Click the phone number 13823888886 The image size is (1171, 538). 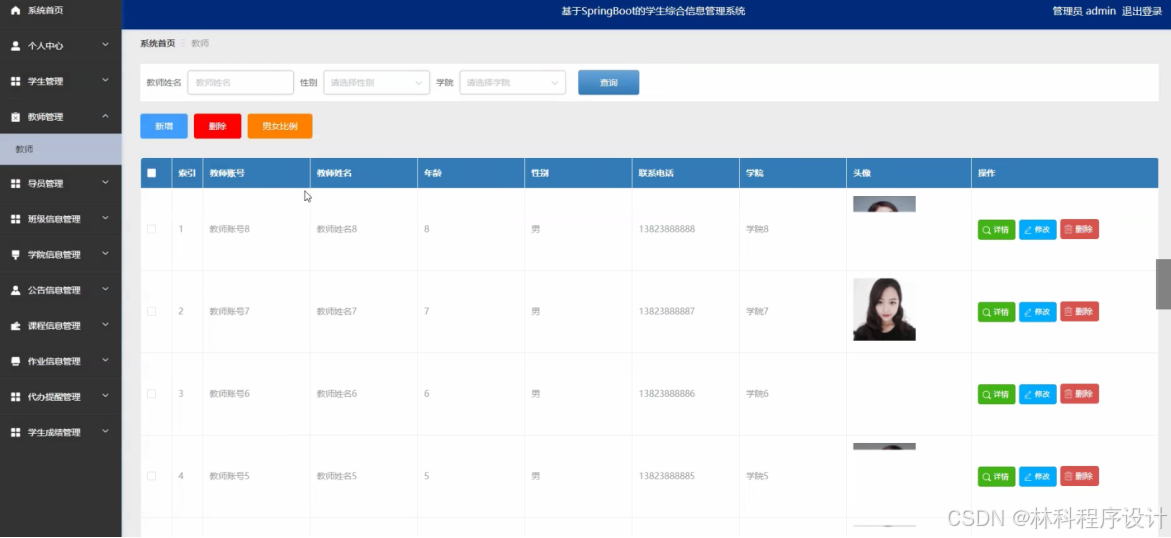click(667, 394)
